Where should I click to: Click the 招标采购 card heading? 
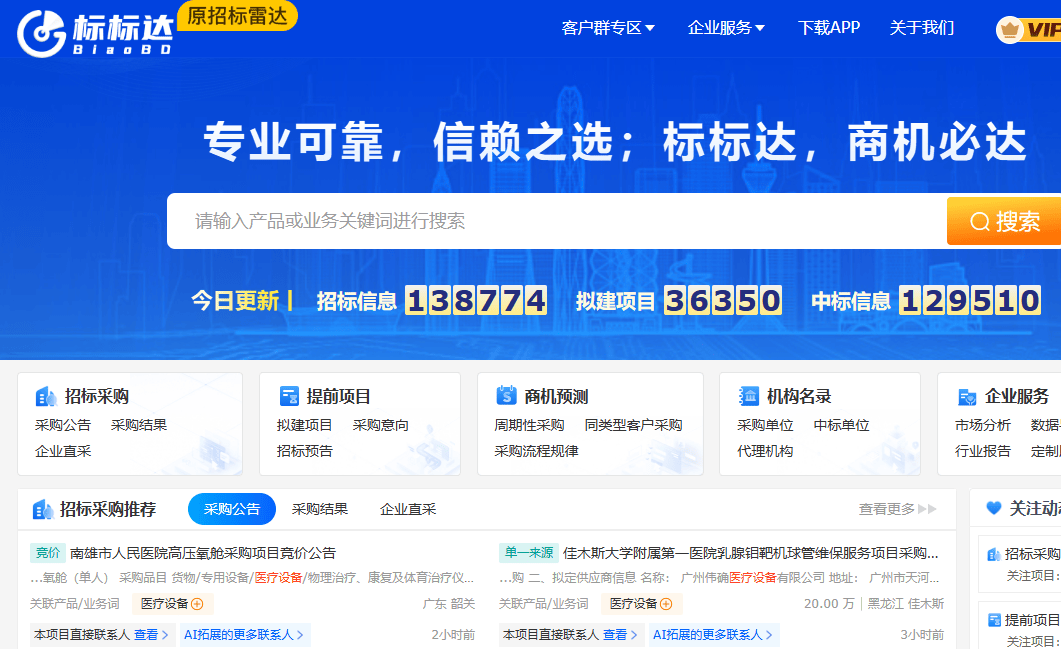[x=97, y=397]
